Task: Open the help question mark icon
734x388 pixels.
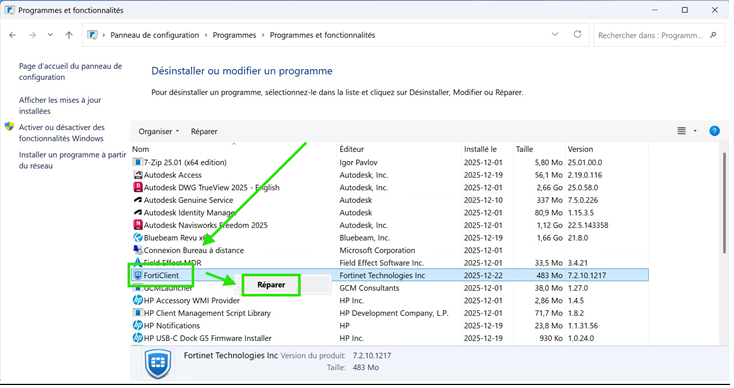Action: tap(714, 131)
